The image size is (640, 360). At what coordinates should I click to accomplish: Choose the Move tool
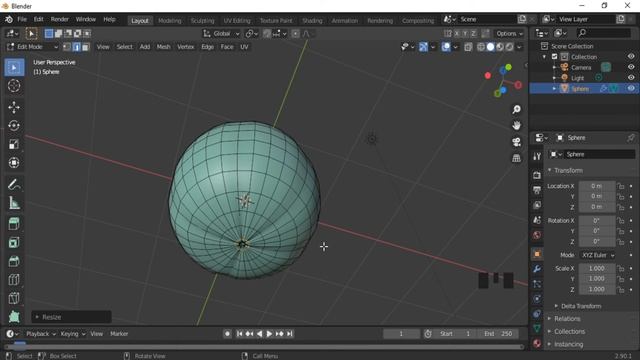tap(14, 107)
